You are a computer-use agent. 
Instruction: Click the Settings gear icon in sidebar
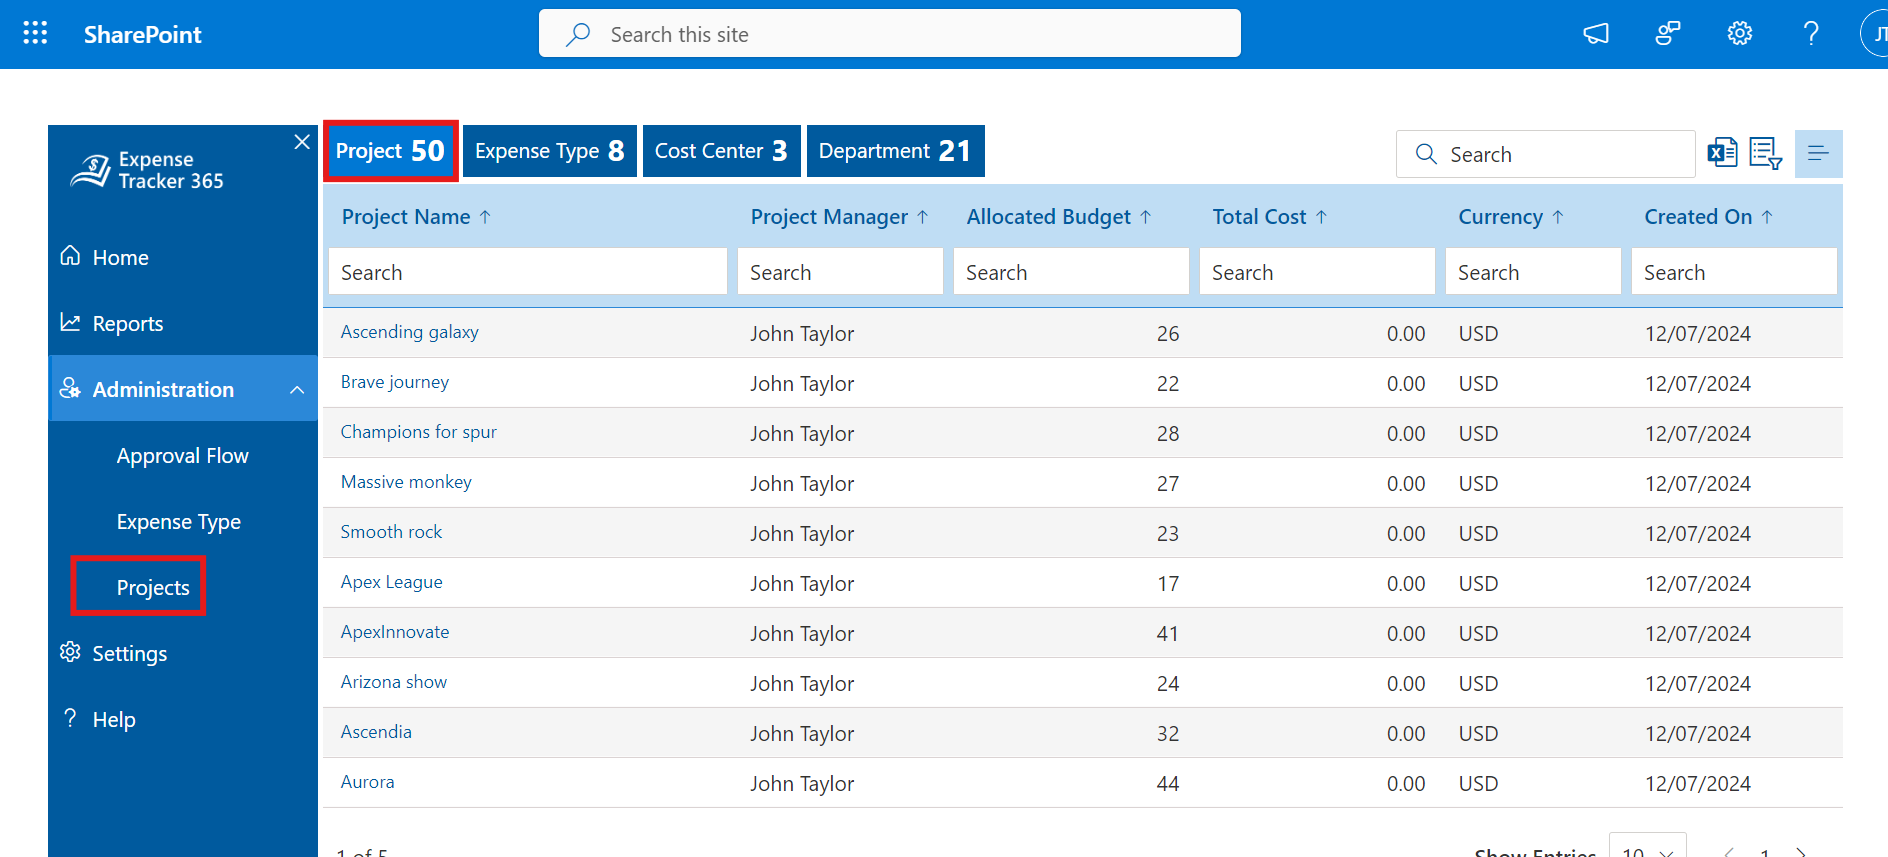70,652
